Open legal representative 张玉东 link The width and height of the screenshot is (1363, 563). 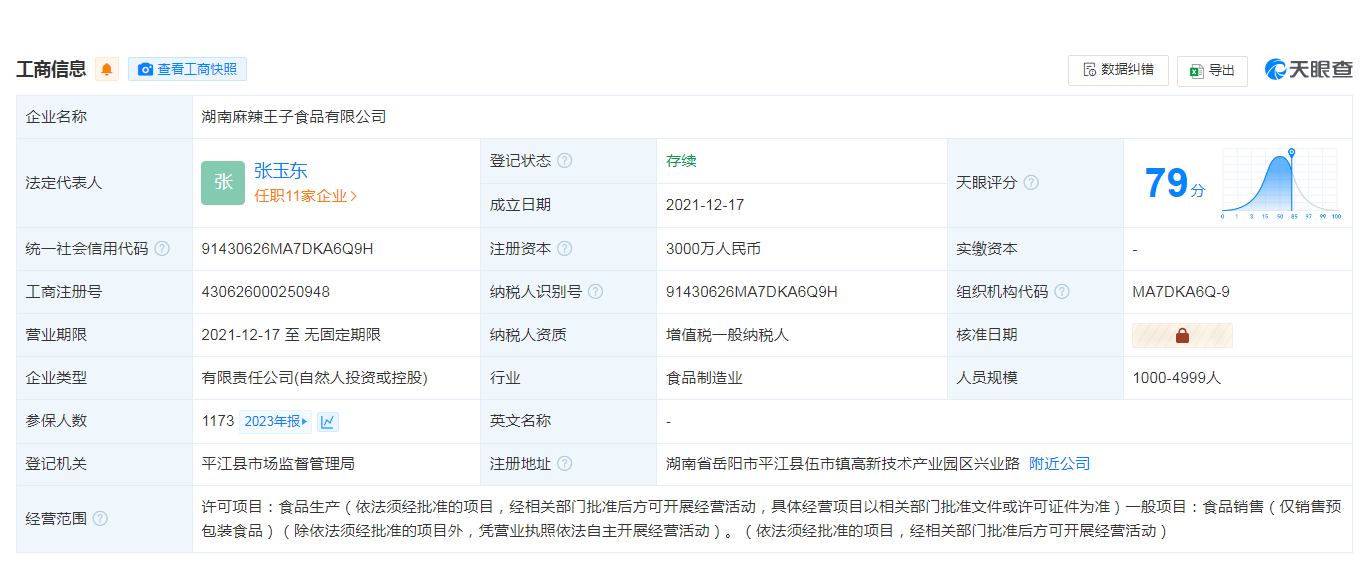click(x=280, y=170)
